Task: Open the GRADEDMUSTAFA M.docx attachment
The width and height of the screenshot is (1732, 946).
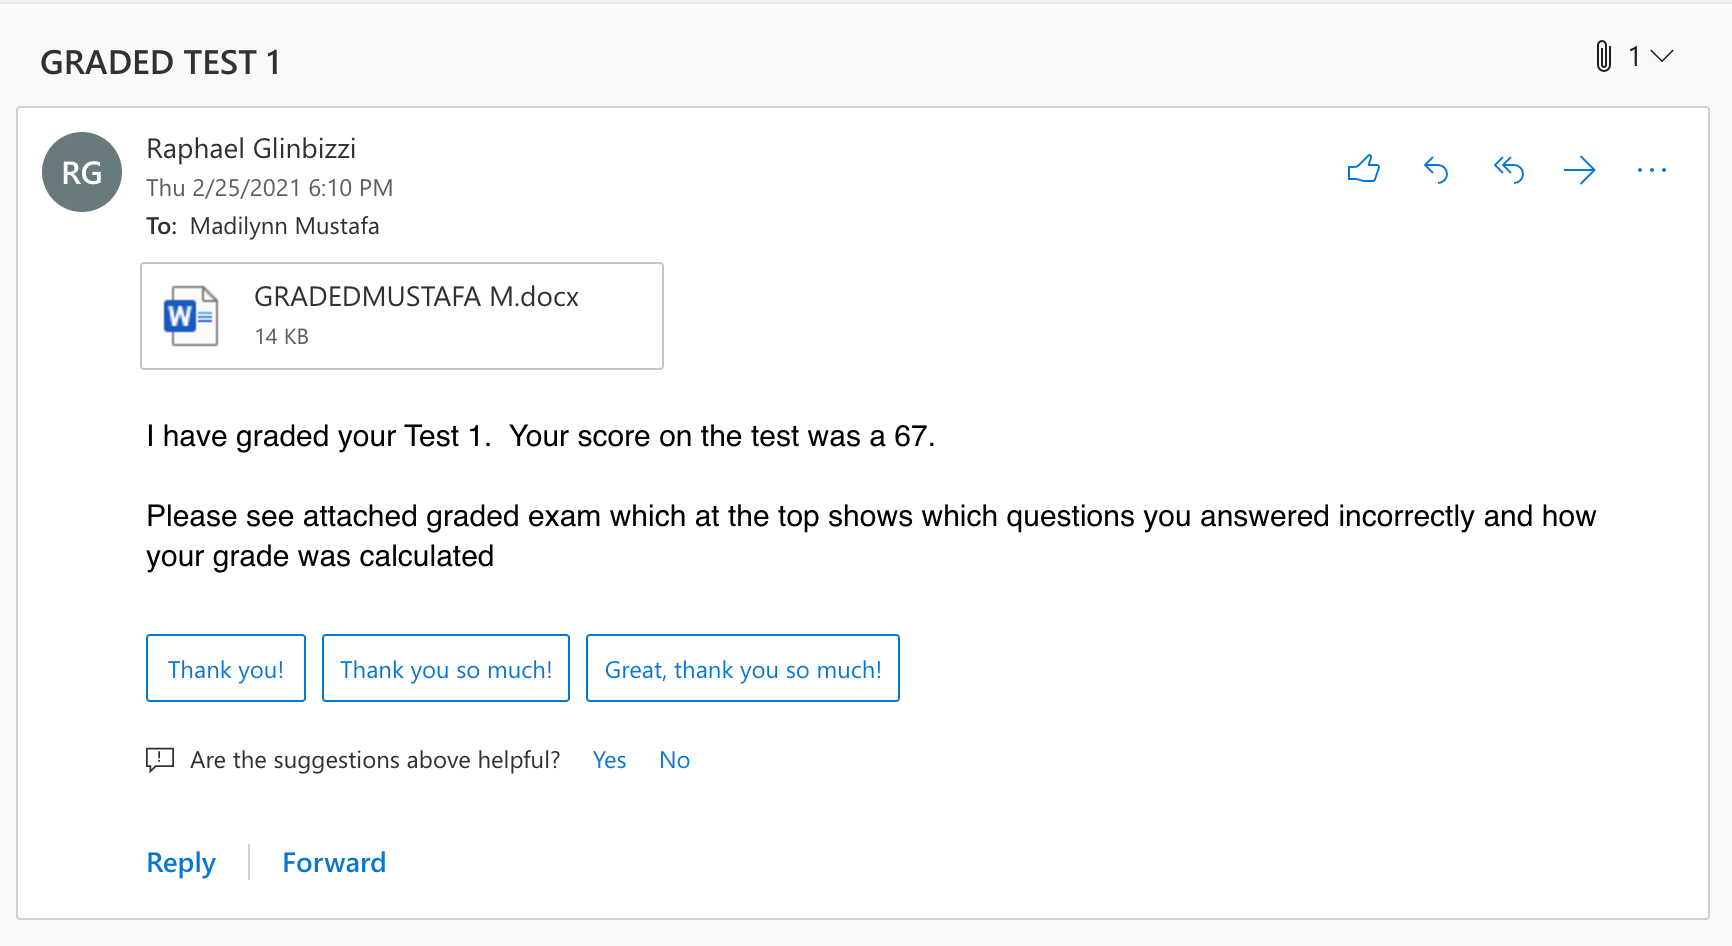Action: (x=402, y=316)
